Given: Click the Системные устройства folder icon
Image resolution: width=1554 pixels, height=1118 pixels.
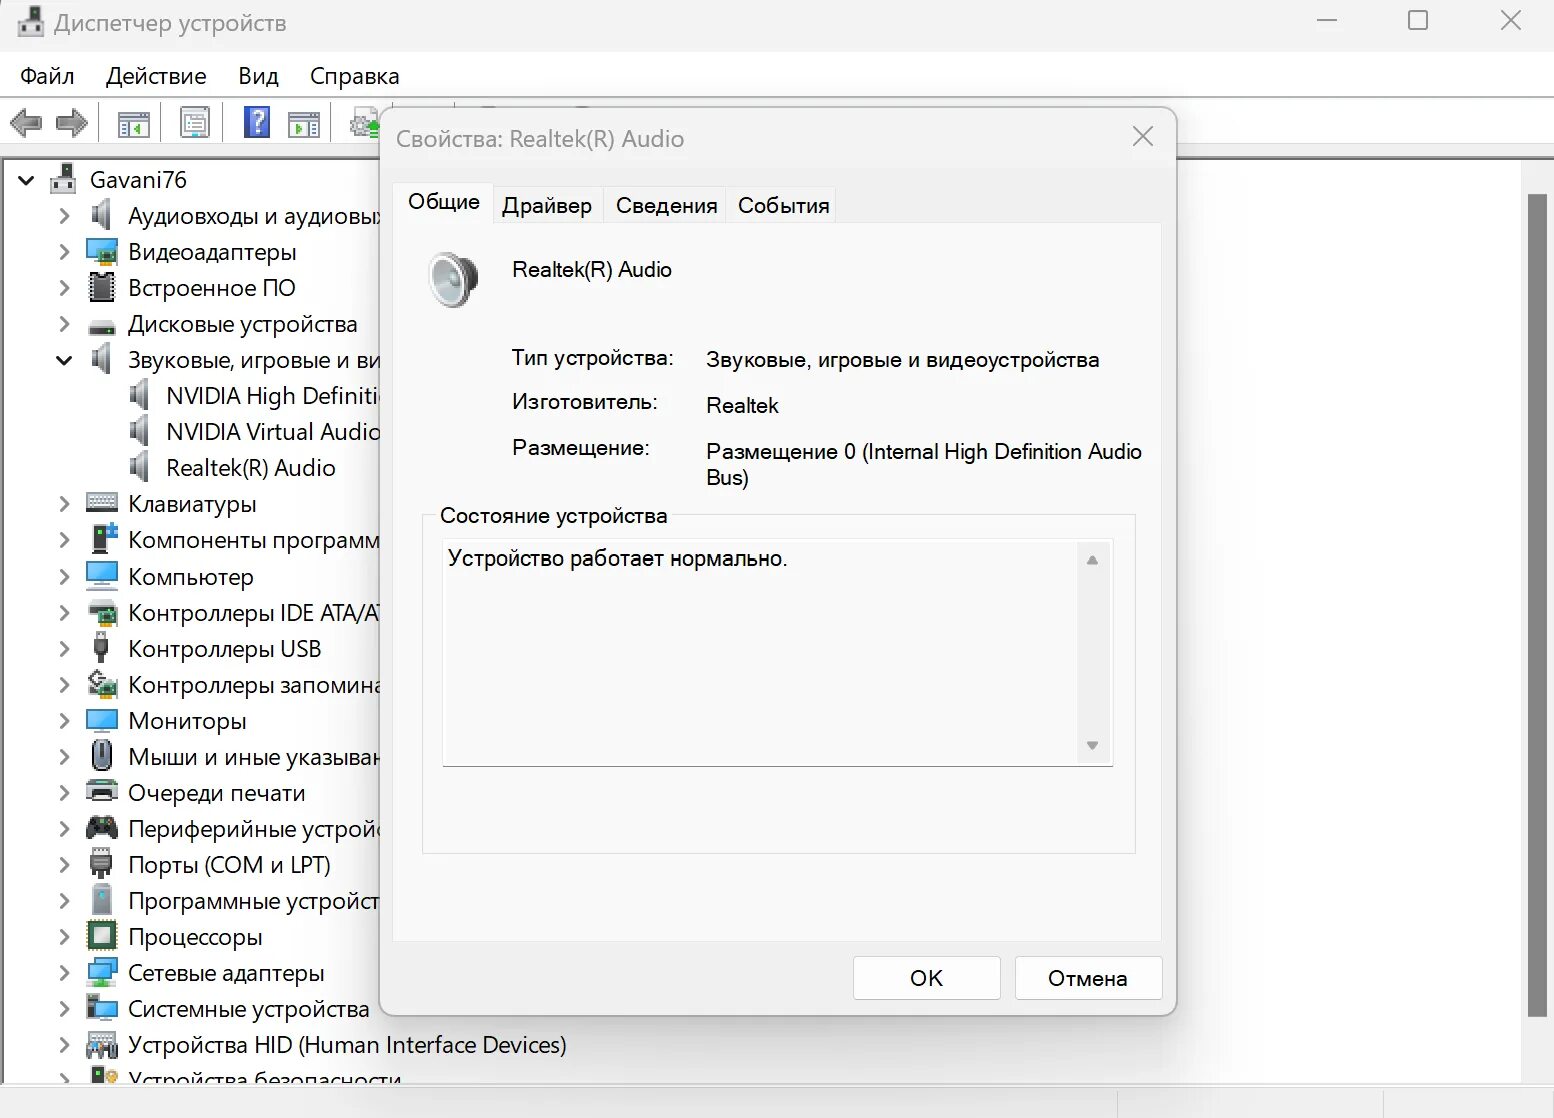Looking at the screenshot, I should (x=102, y=1008).
